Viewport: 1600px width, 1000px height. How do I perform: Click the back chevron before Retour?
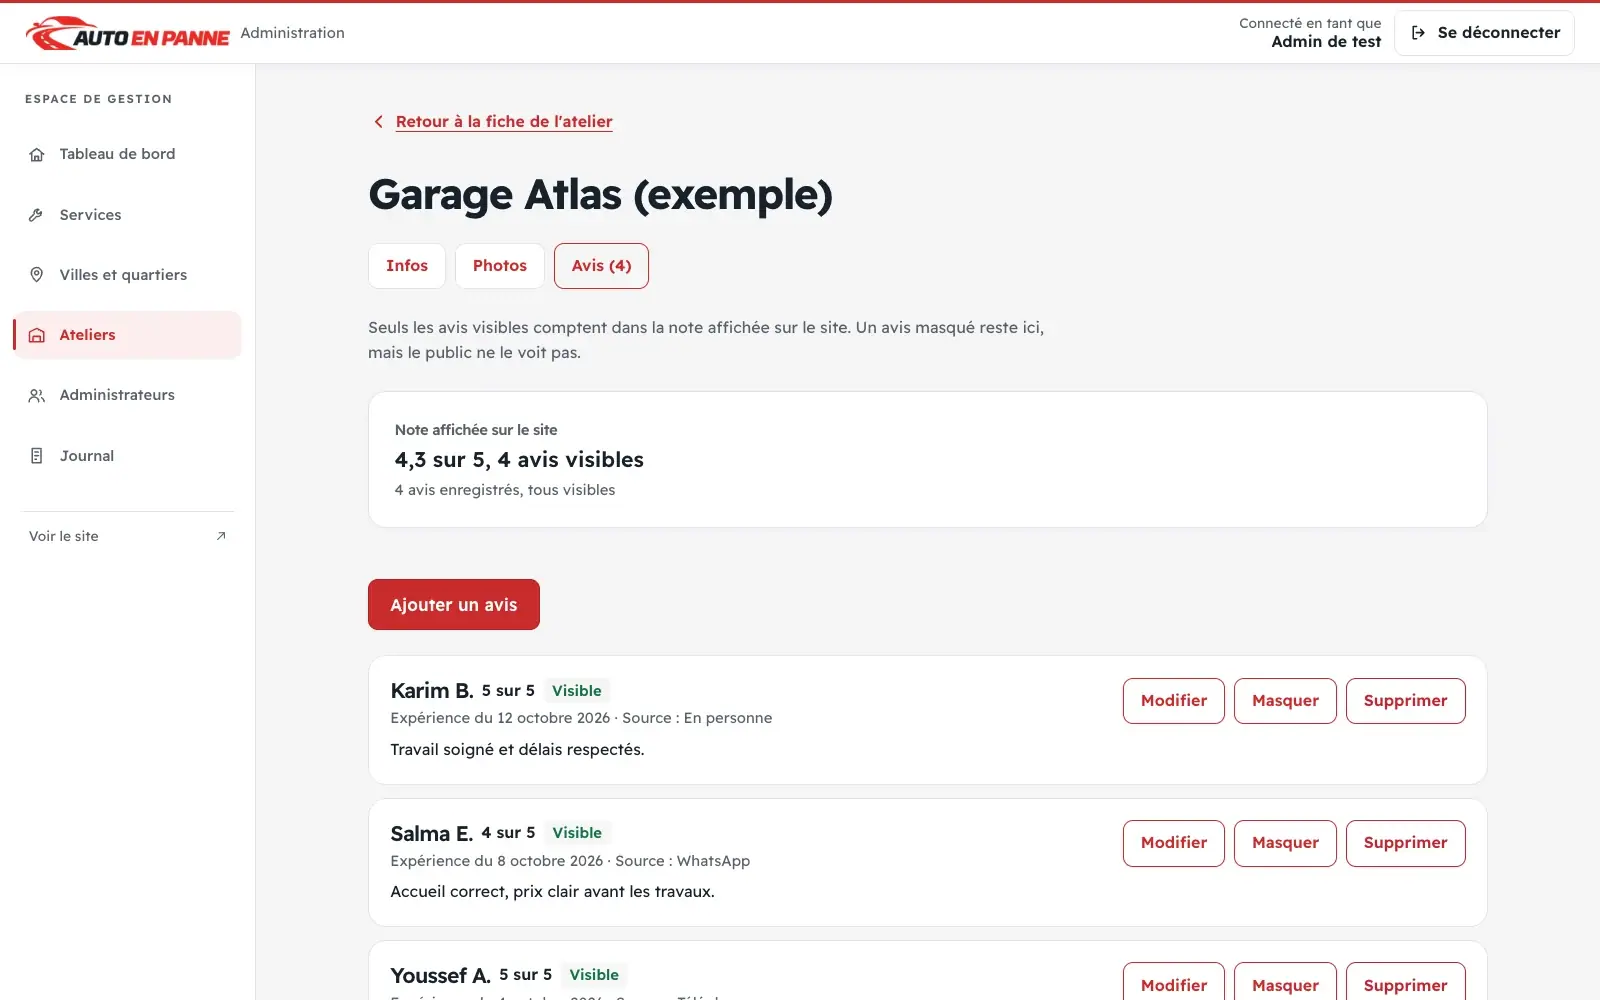(x=378, y=122)
